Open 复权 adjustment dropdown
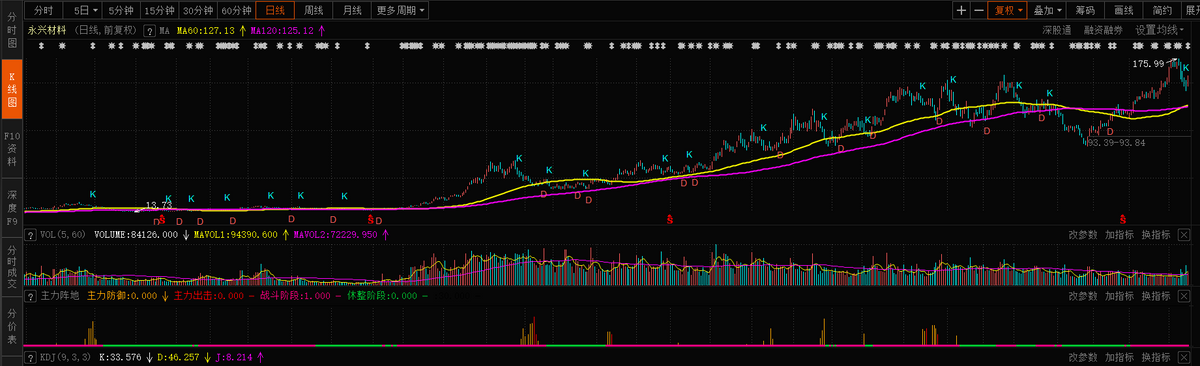The width and height of the screenshot is (1200, 366). [x=1008, y=10]
